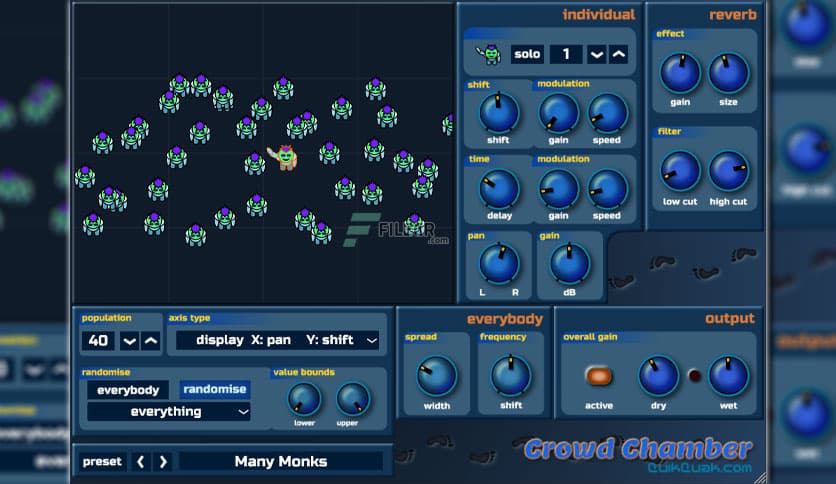Screen dimensions: 836x484
Task: Adjust the individual gain dB knob
Action: [569, 264]
